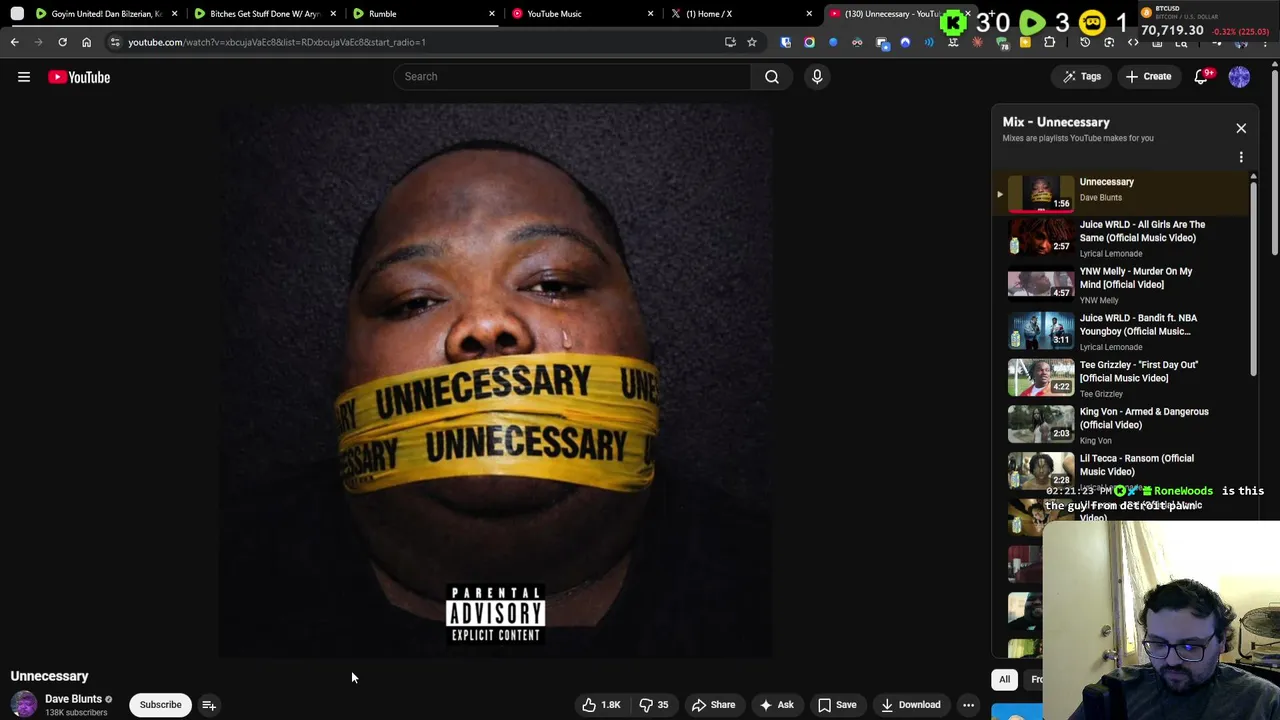Open the code brackets toolbar icon

[x=1133, y=42]
